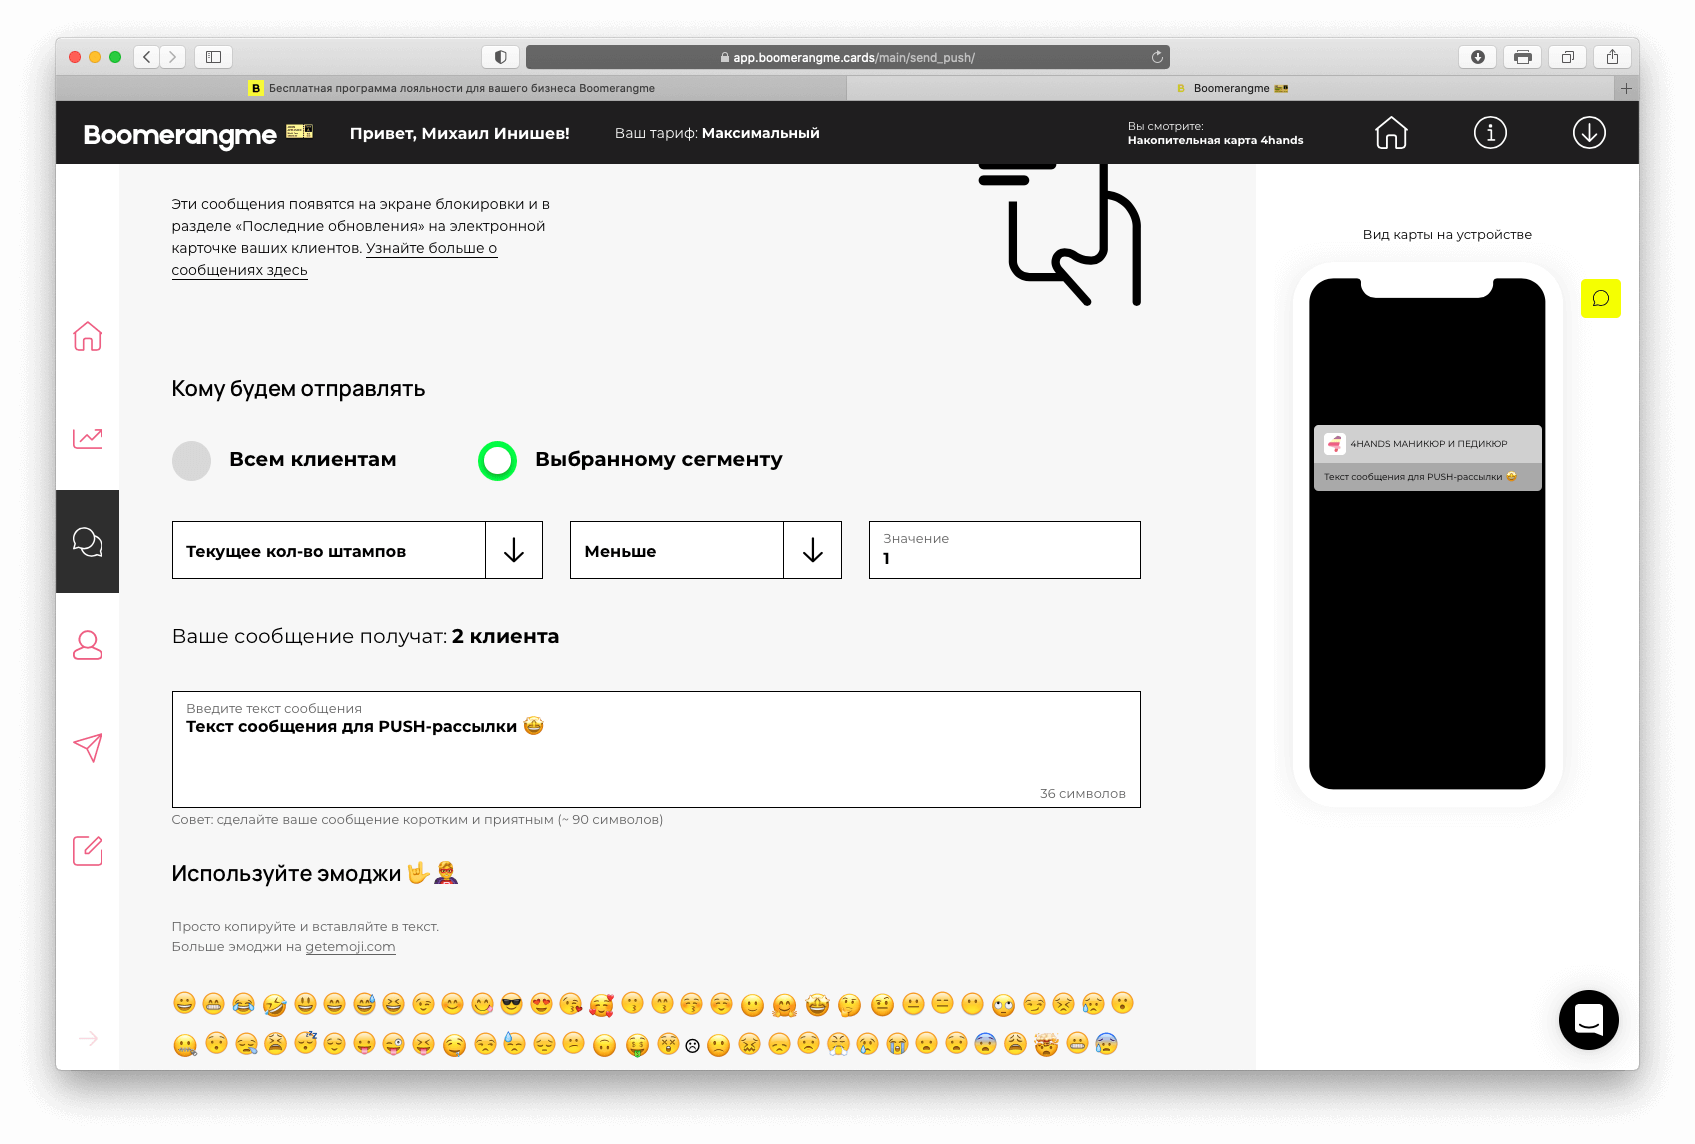This screenshot has height=1144, width=1695.
Task: Open the analytics chart icon in sidebar
Action: point(87,438)
